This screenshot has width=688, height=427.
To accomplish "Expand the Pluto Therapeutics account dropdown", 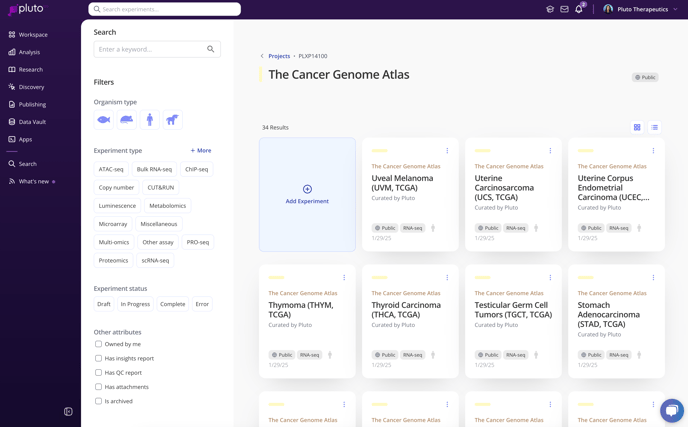I will (x=675, y=9).
